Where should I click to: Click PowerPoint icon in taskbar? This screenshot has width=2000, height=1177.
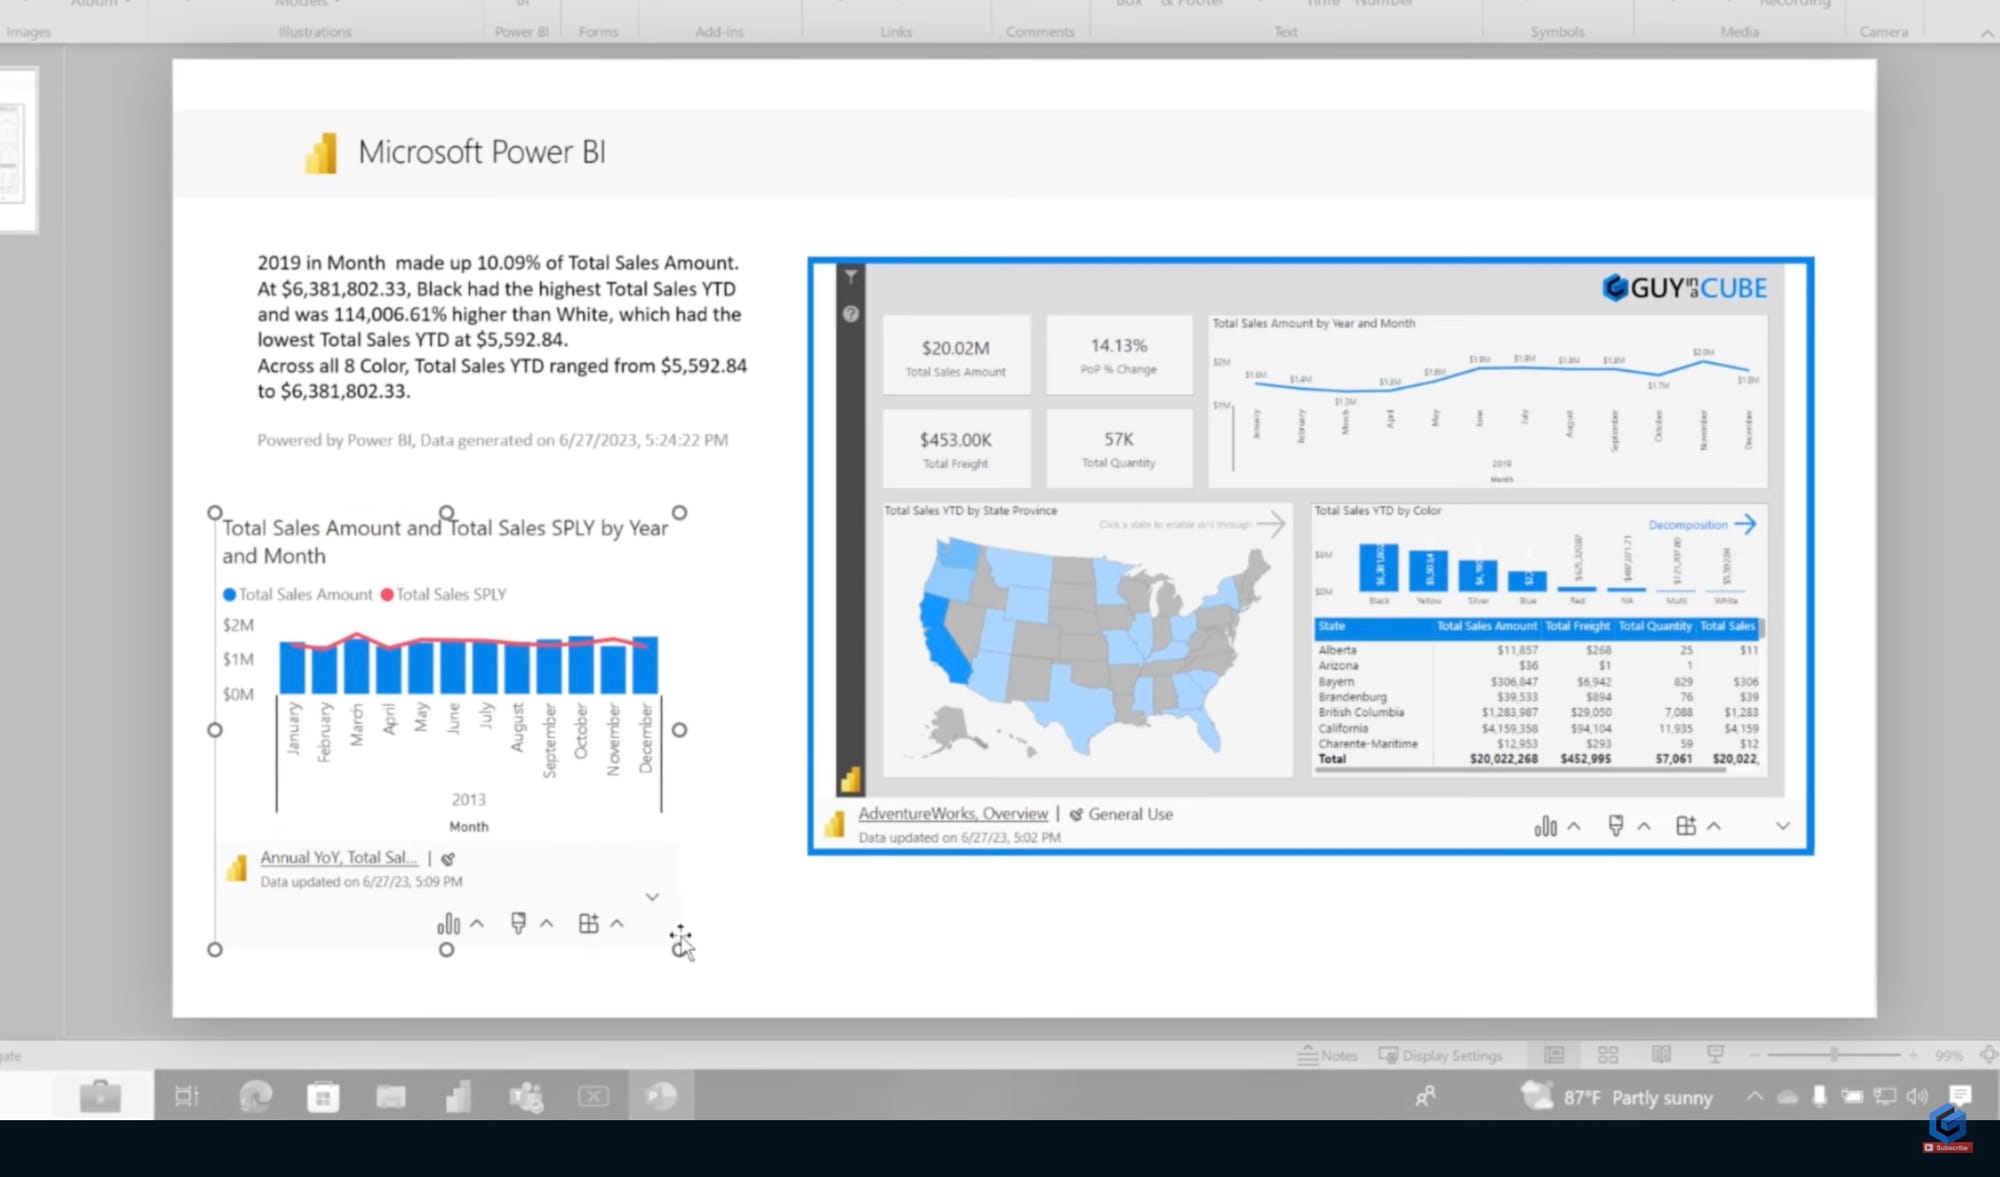[x=661, y=1097]
